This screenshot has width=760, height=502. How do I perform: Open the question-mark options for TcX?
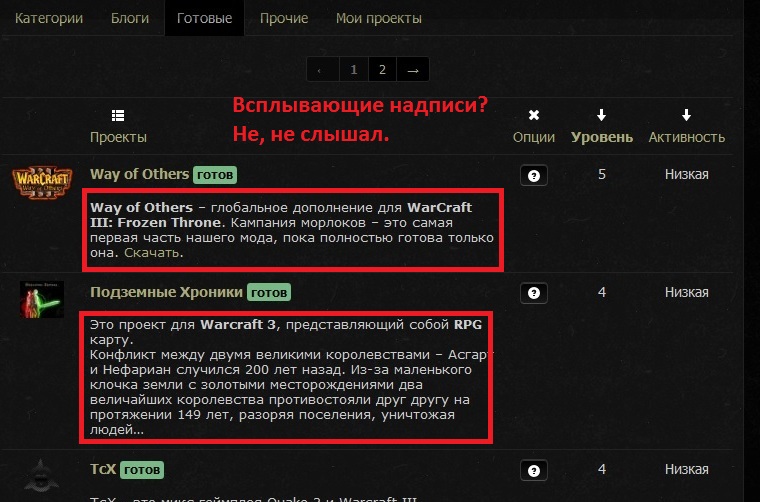tap(534, 471)
